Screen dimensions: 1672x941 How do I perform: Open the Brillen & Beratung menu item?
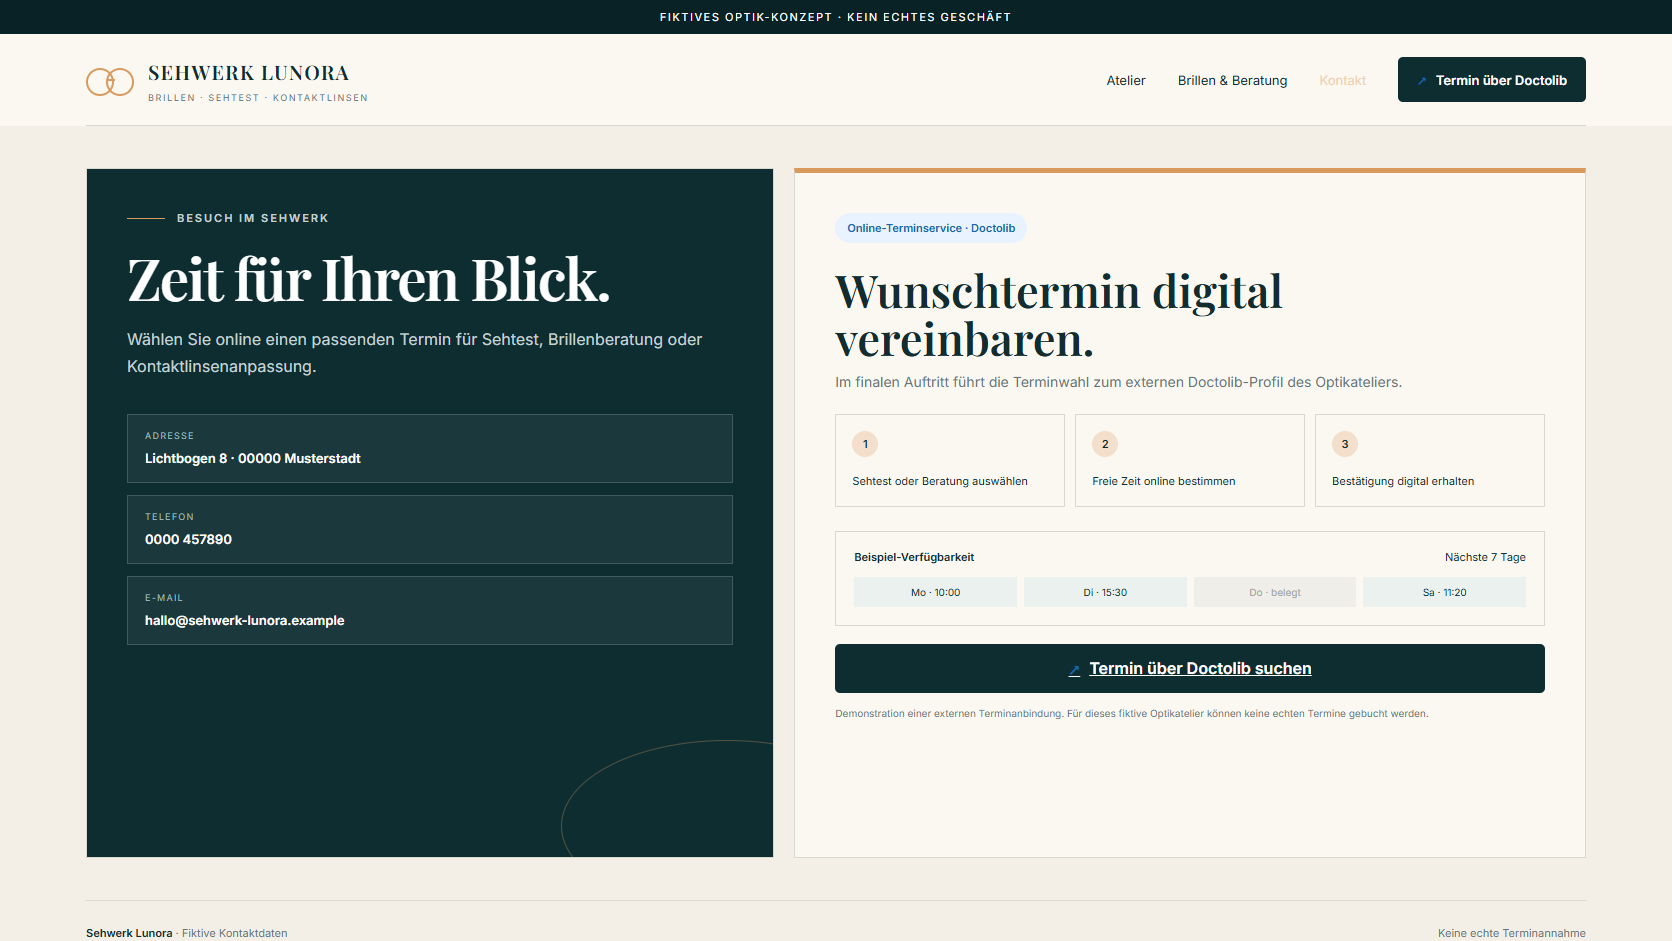(x=1232, y=80)
